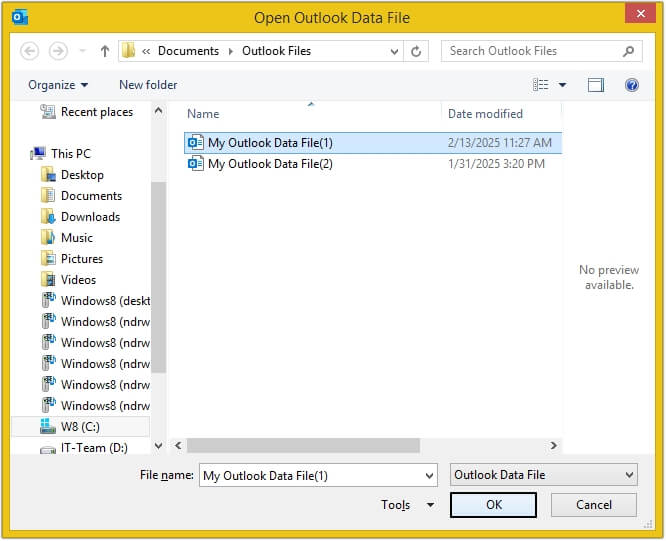Image resolution: width=666 pixels, height=541 pixels.
Task: Click the horizontal scrollbar thumb
Action: [x=303, y=445]
